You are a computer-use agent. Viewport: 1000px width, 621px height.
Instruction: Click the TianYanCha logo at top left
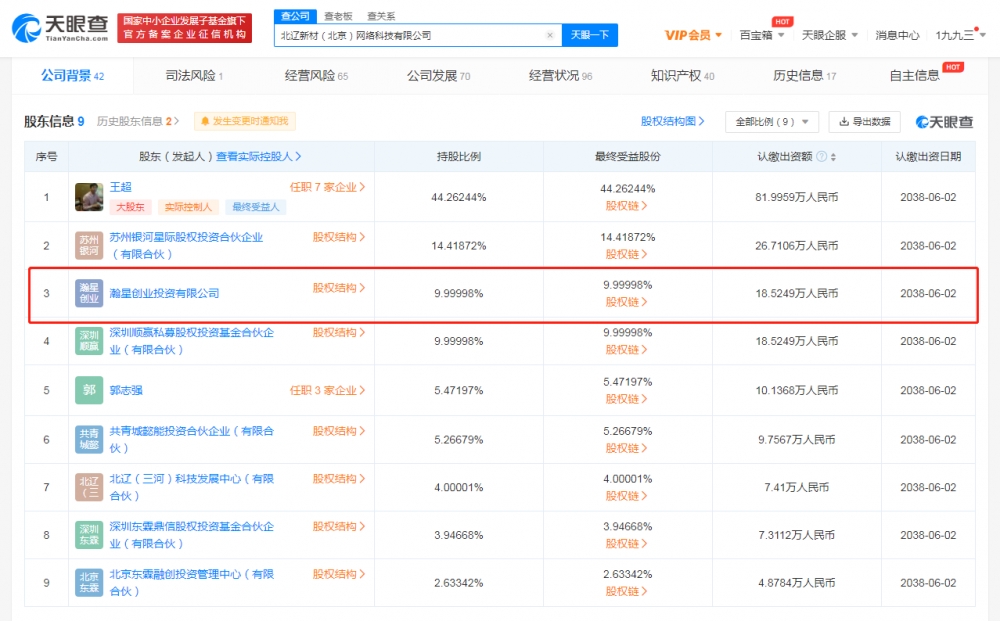pos(60,28)
